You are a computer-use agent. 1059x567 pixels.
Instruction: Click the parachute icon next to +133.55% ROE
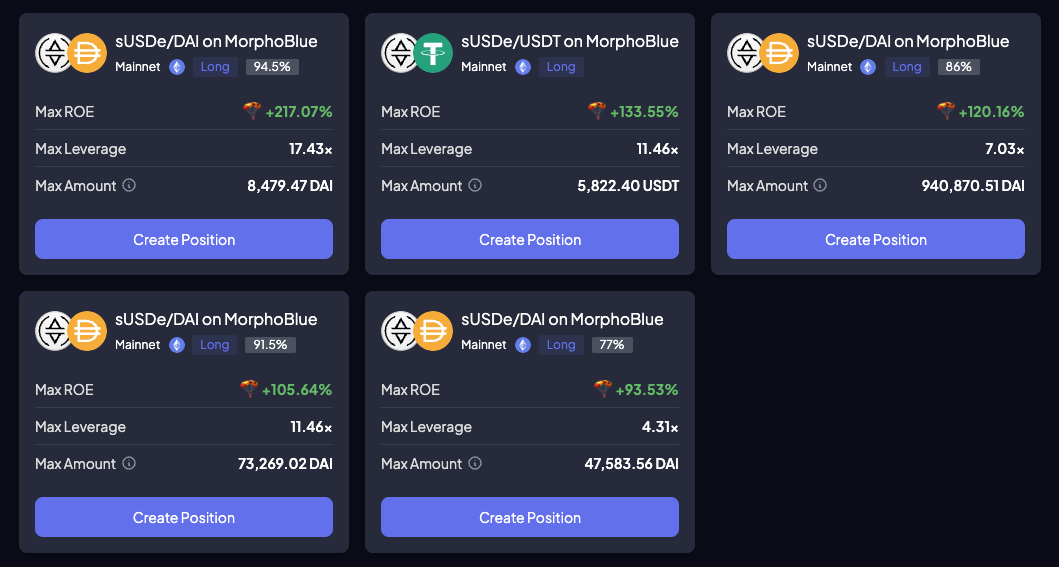click(597, 111)
